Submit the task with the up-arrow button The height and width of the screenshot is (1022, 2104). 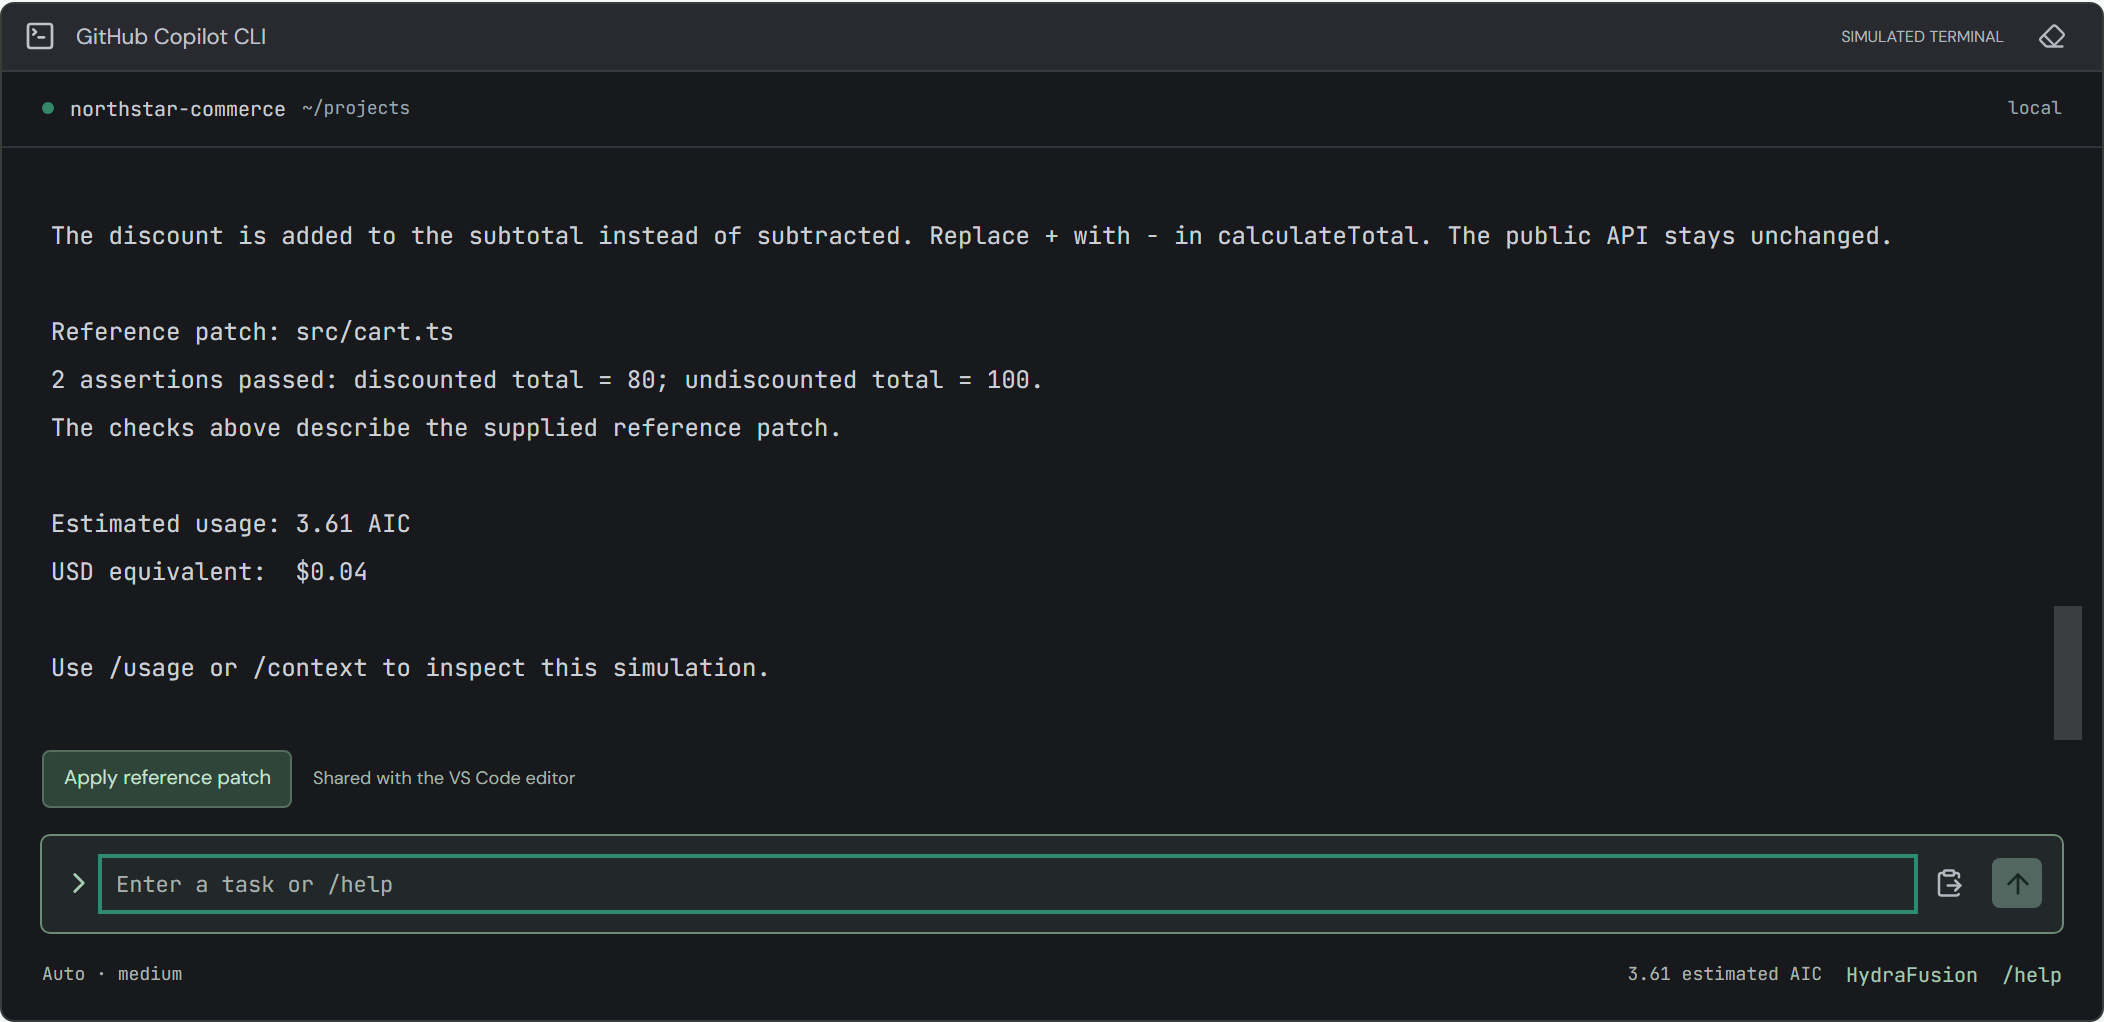pyautogui.click(x=2016, y=883)
